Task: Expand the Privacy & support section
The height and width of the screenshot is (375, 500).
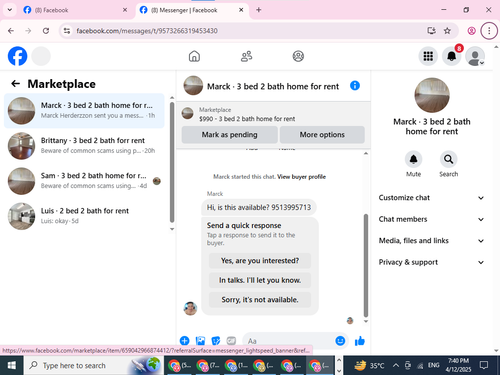Action: (x=431, y=262)
